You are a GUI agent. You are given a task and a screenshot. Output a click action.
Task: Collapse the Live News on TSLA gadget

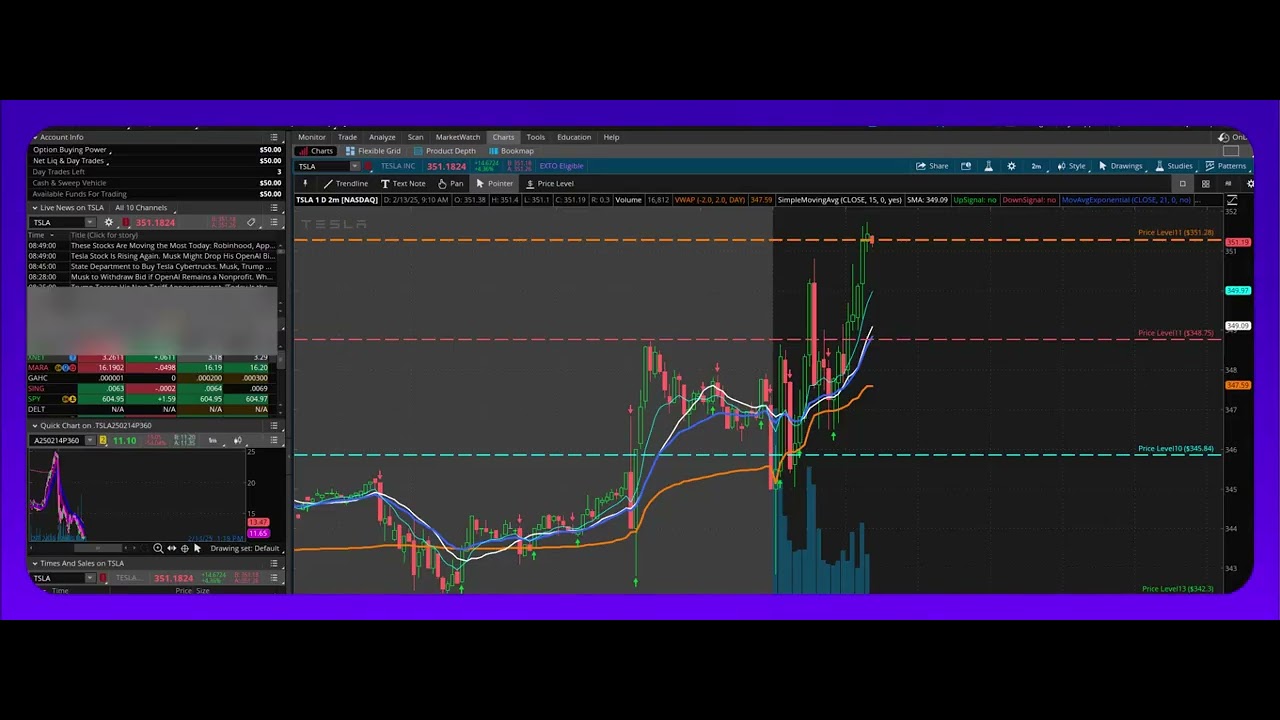[x=35, y=208]
